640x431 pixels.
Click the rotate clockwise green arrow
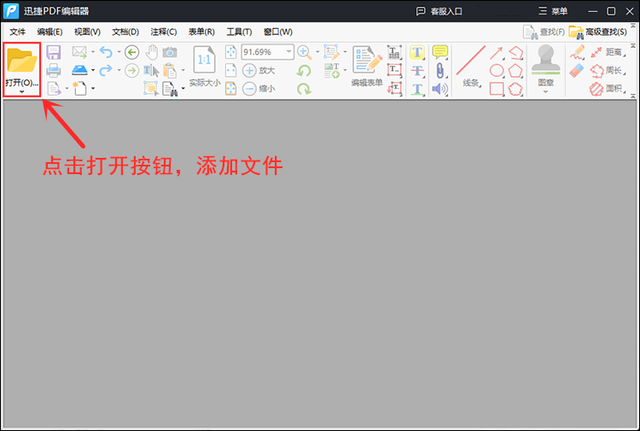304,89
